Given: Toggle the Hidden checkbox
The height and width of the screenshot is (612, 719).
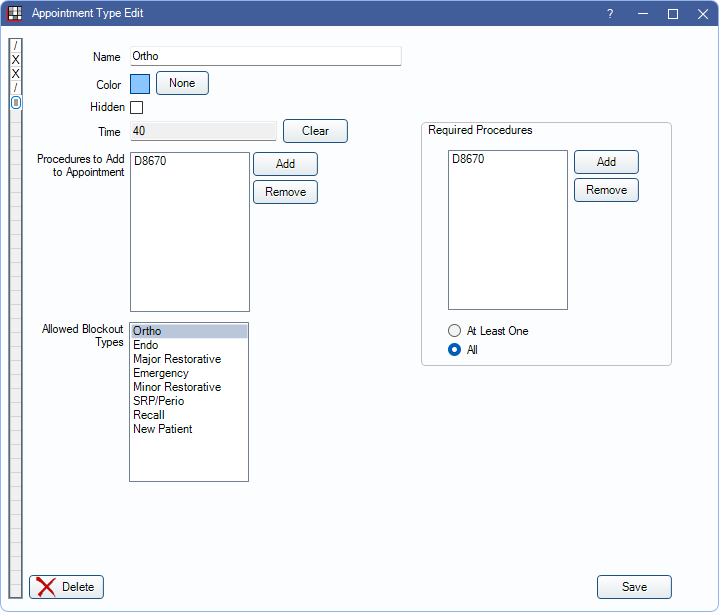Looking at the screenshot, I should coord(137,108).
